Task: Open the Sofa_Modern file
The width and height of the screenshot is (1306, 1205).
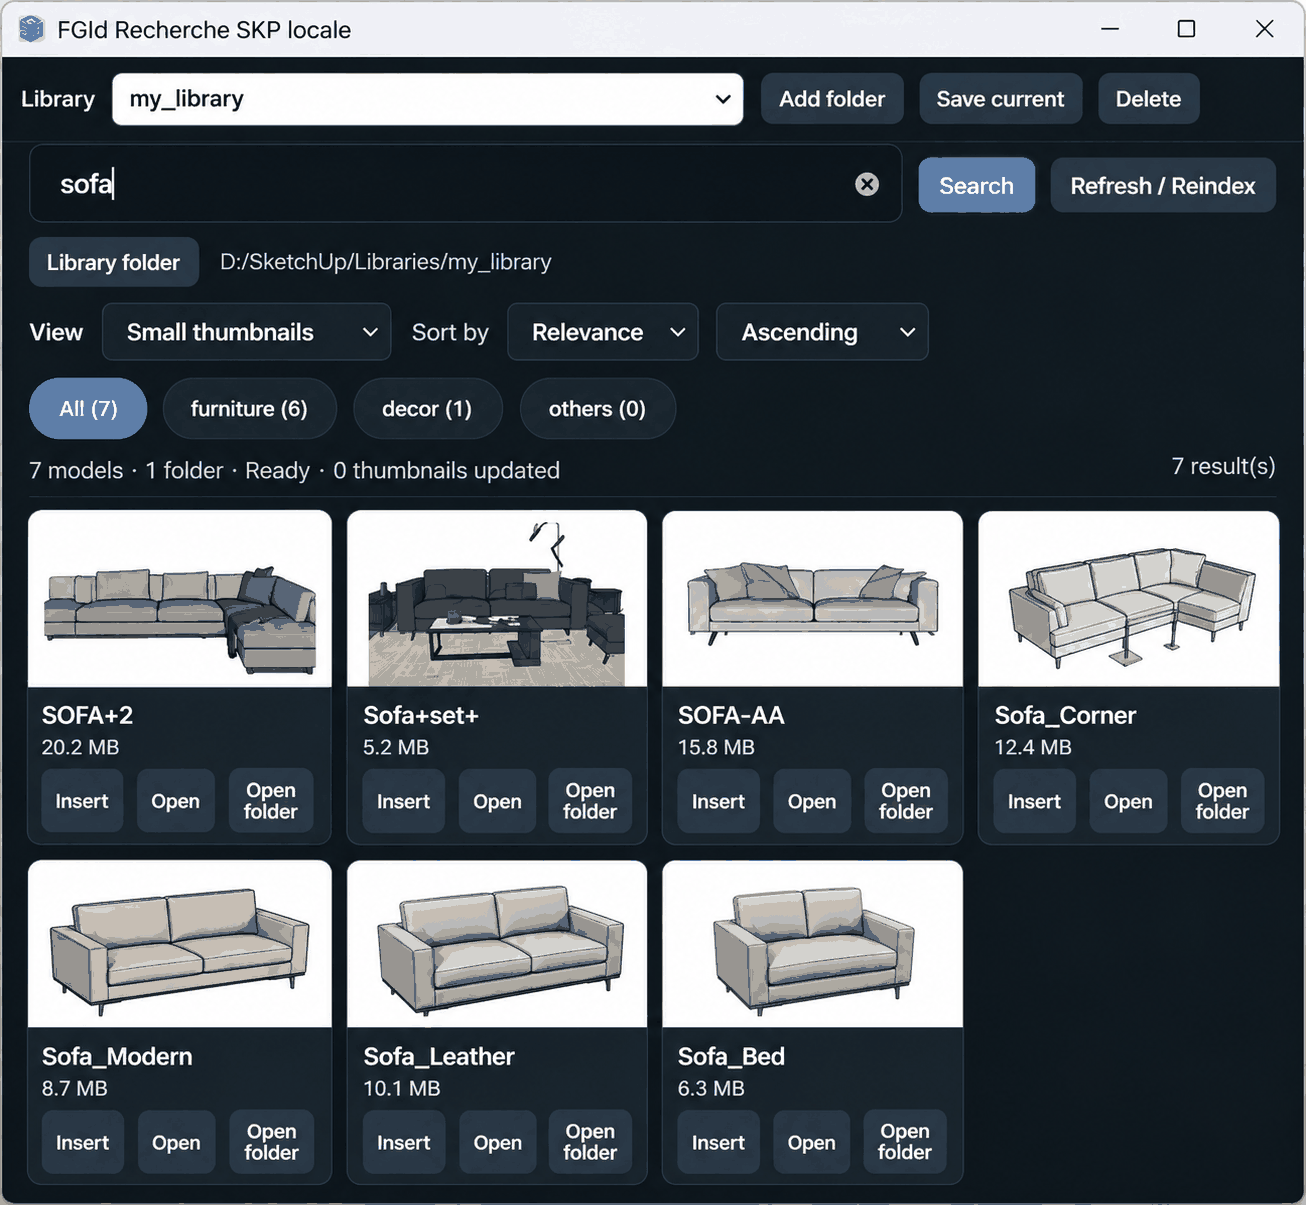Action: click(x=176, y=1142)
